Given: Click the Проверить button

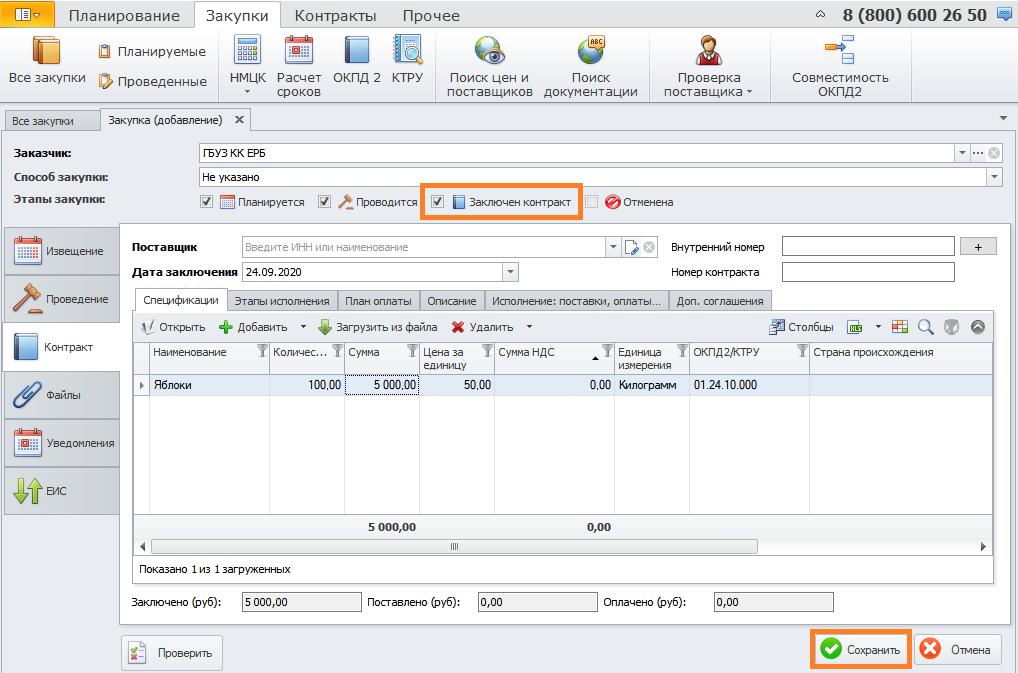Looking at the screenshot, I should point(172,653).
